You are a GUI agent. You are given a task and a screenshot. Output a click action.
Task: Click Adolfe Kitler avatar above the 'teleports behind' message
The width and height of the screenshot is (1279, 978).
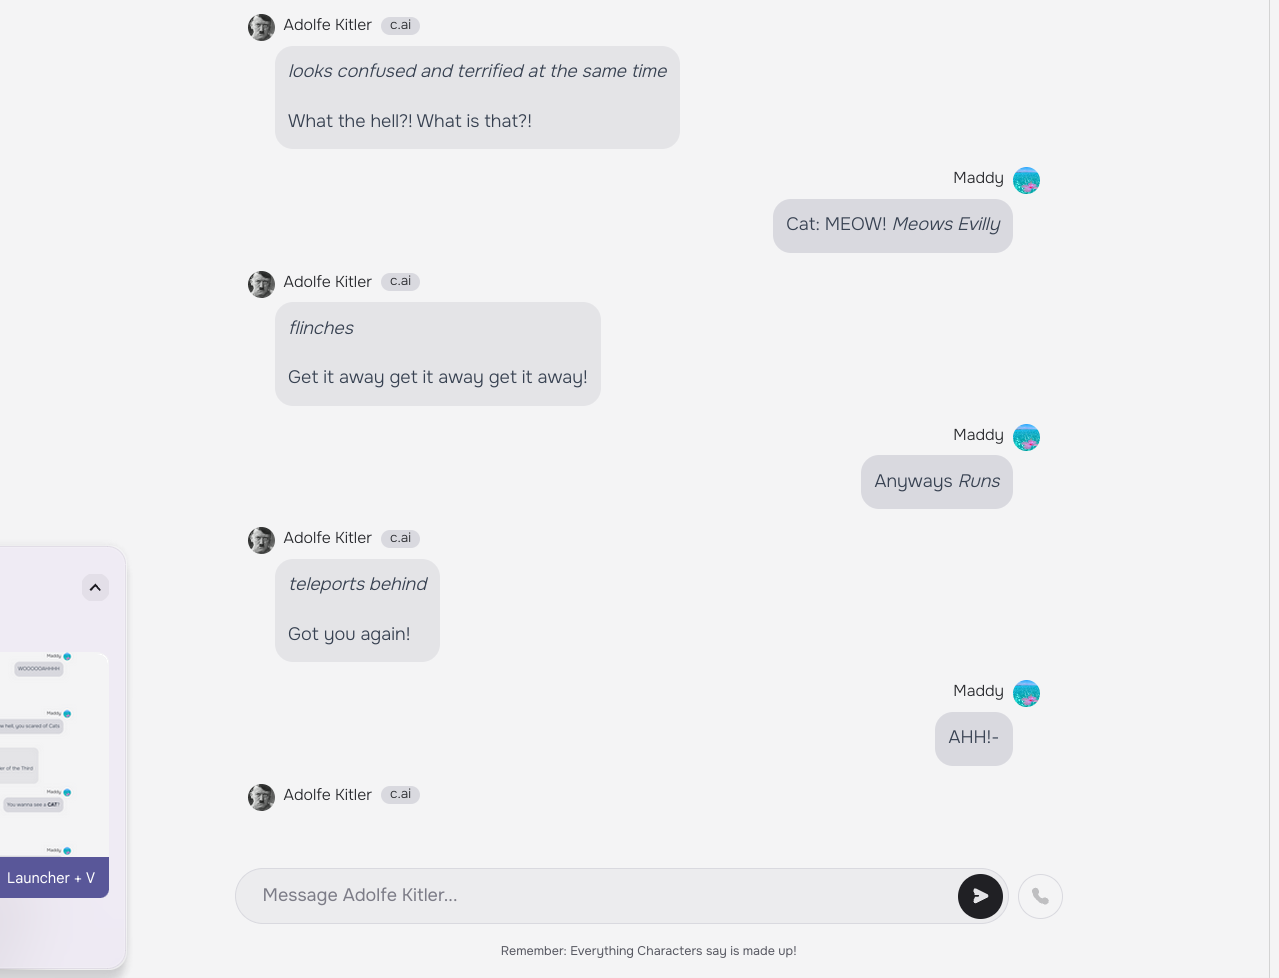coord(261,540)
